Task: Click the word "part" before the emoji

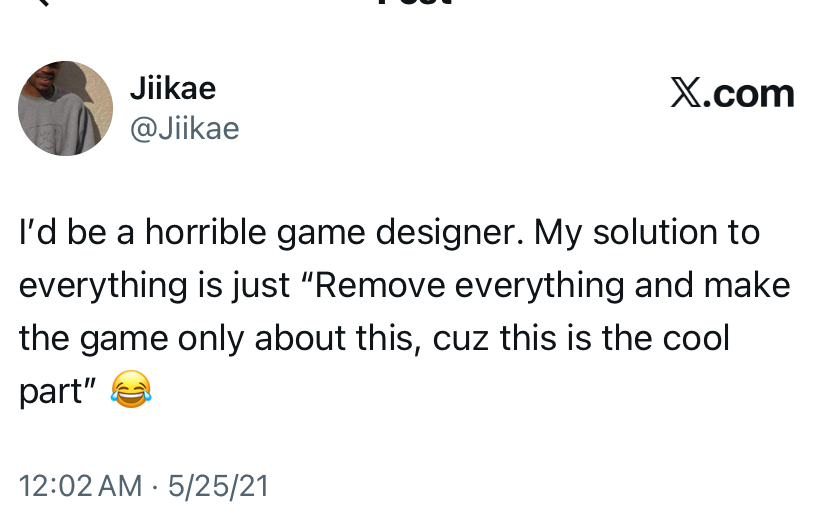Action: (x=50, y=391)
